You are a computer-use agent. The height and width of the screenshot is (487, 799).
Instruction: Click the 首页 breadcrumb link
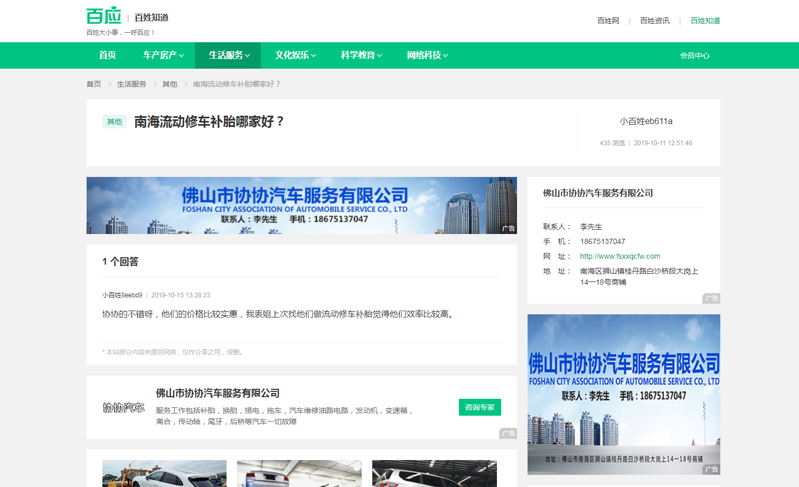[x=94, y=84]
